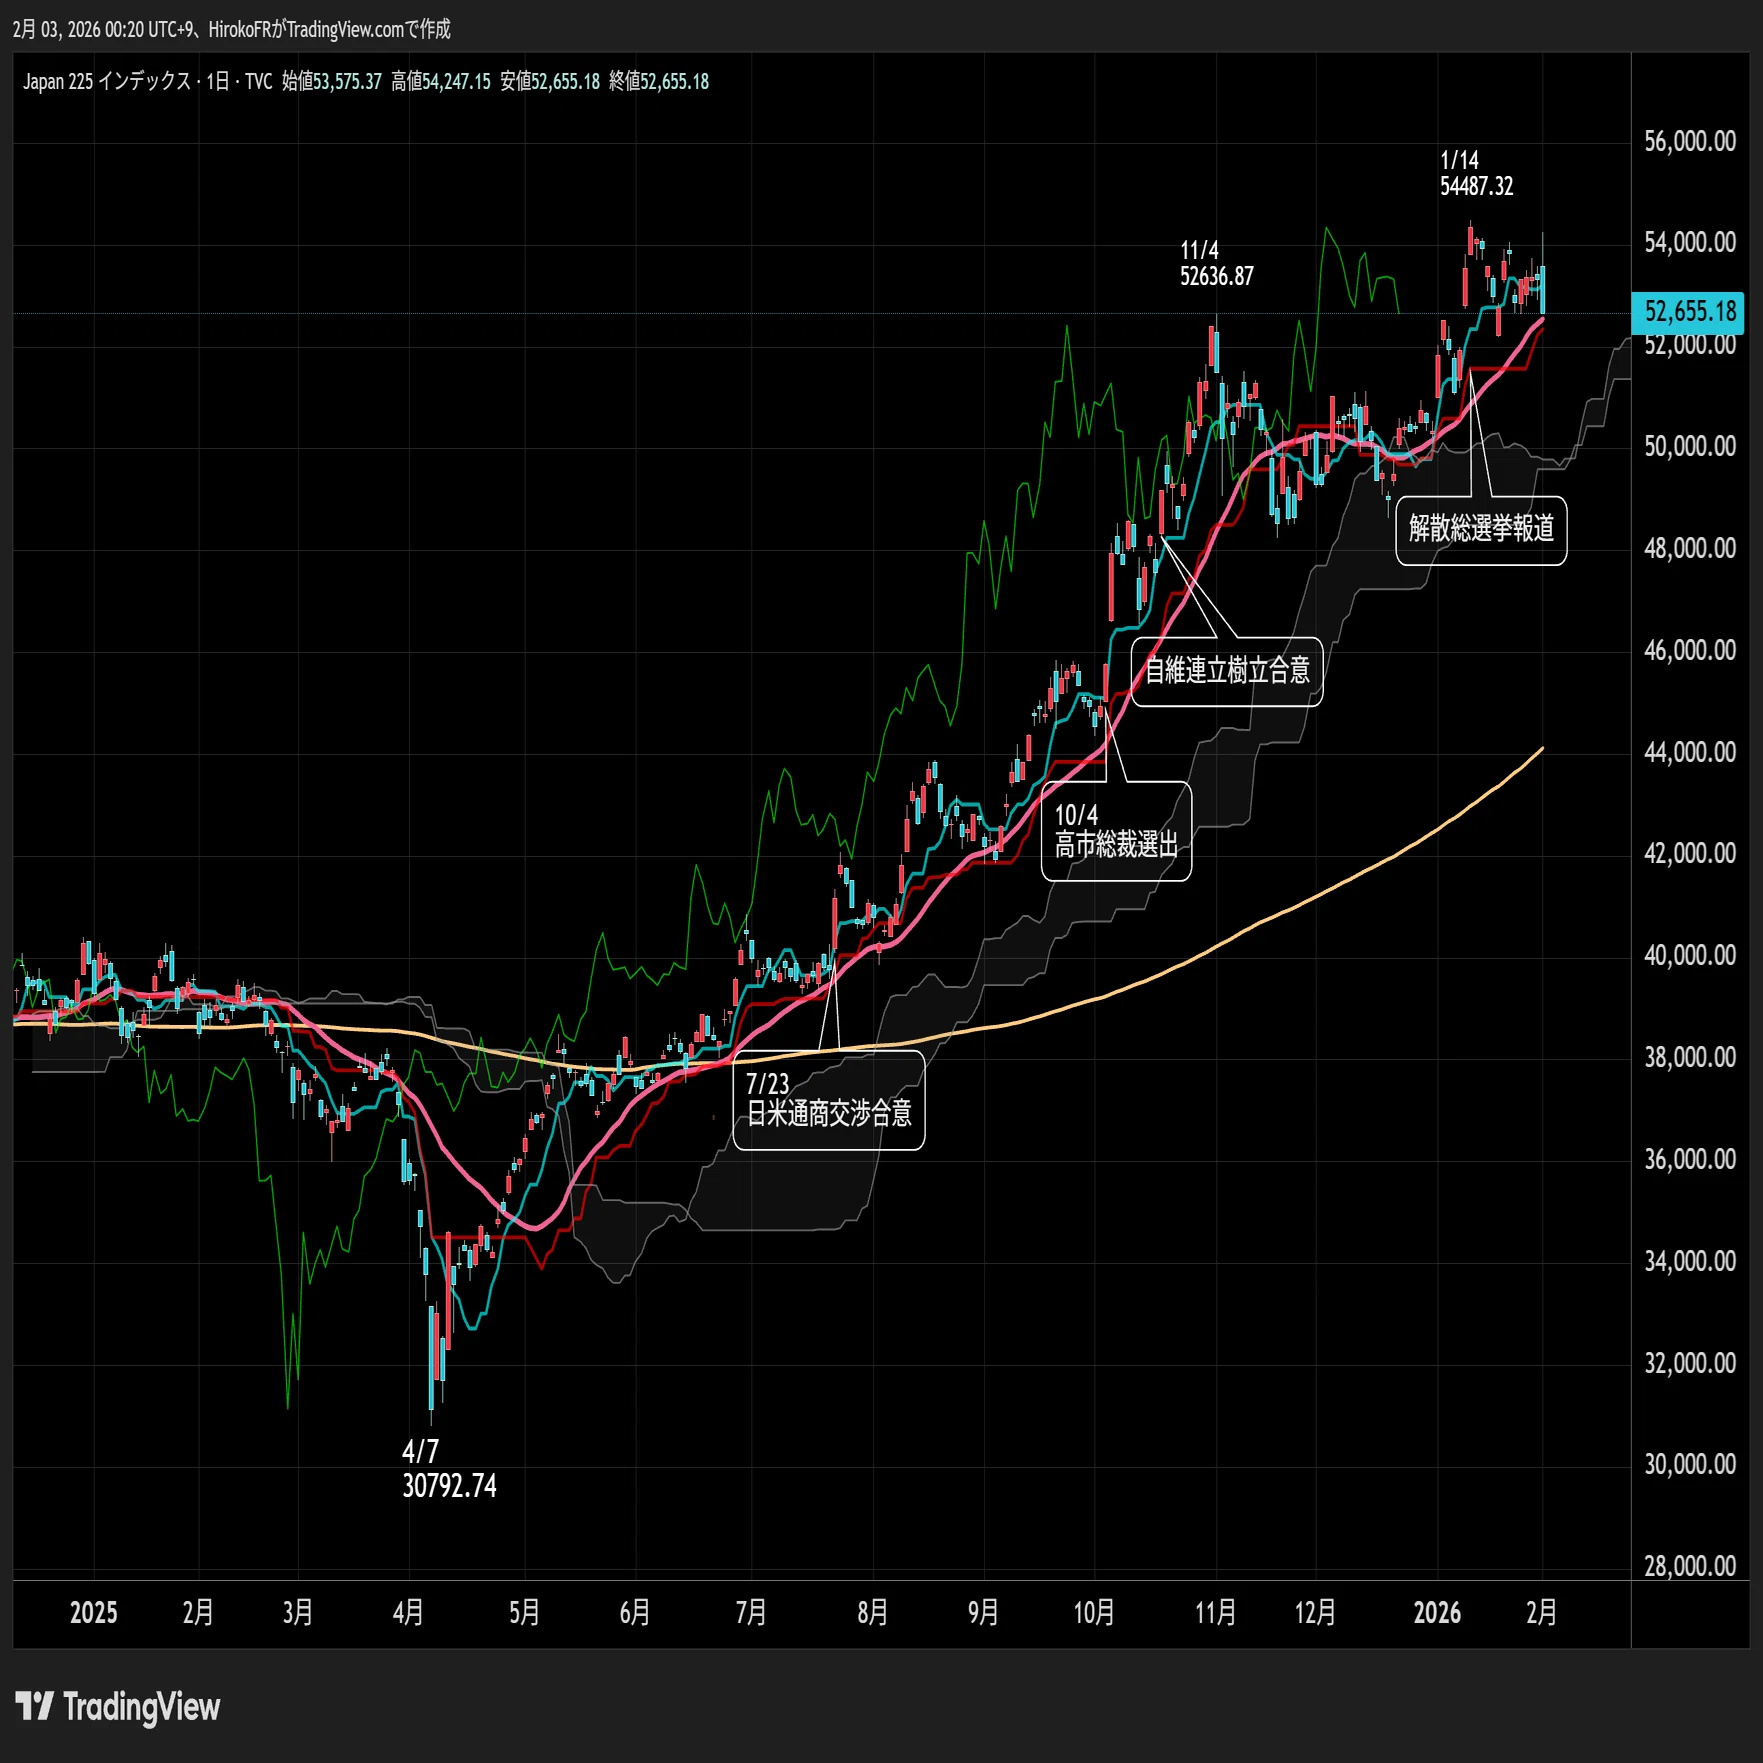
Task: Click the 3月 label on the time axis
Action: 298,1613
